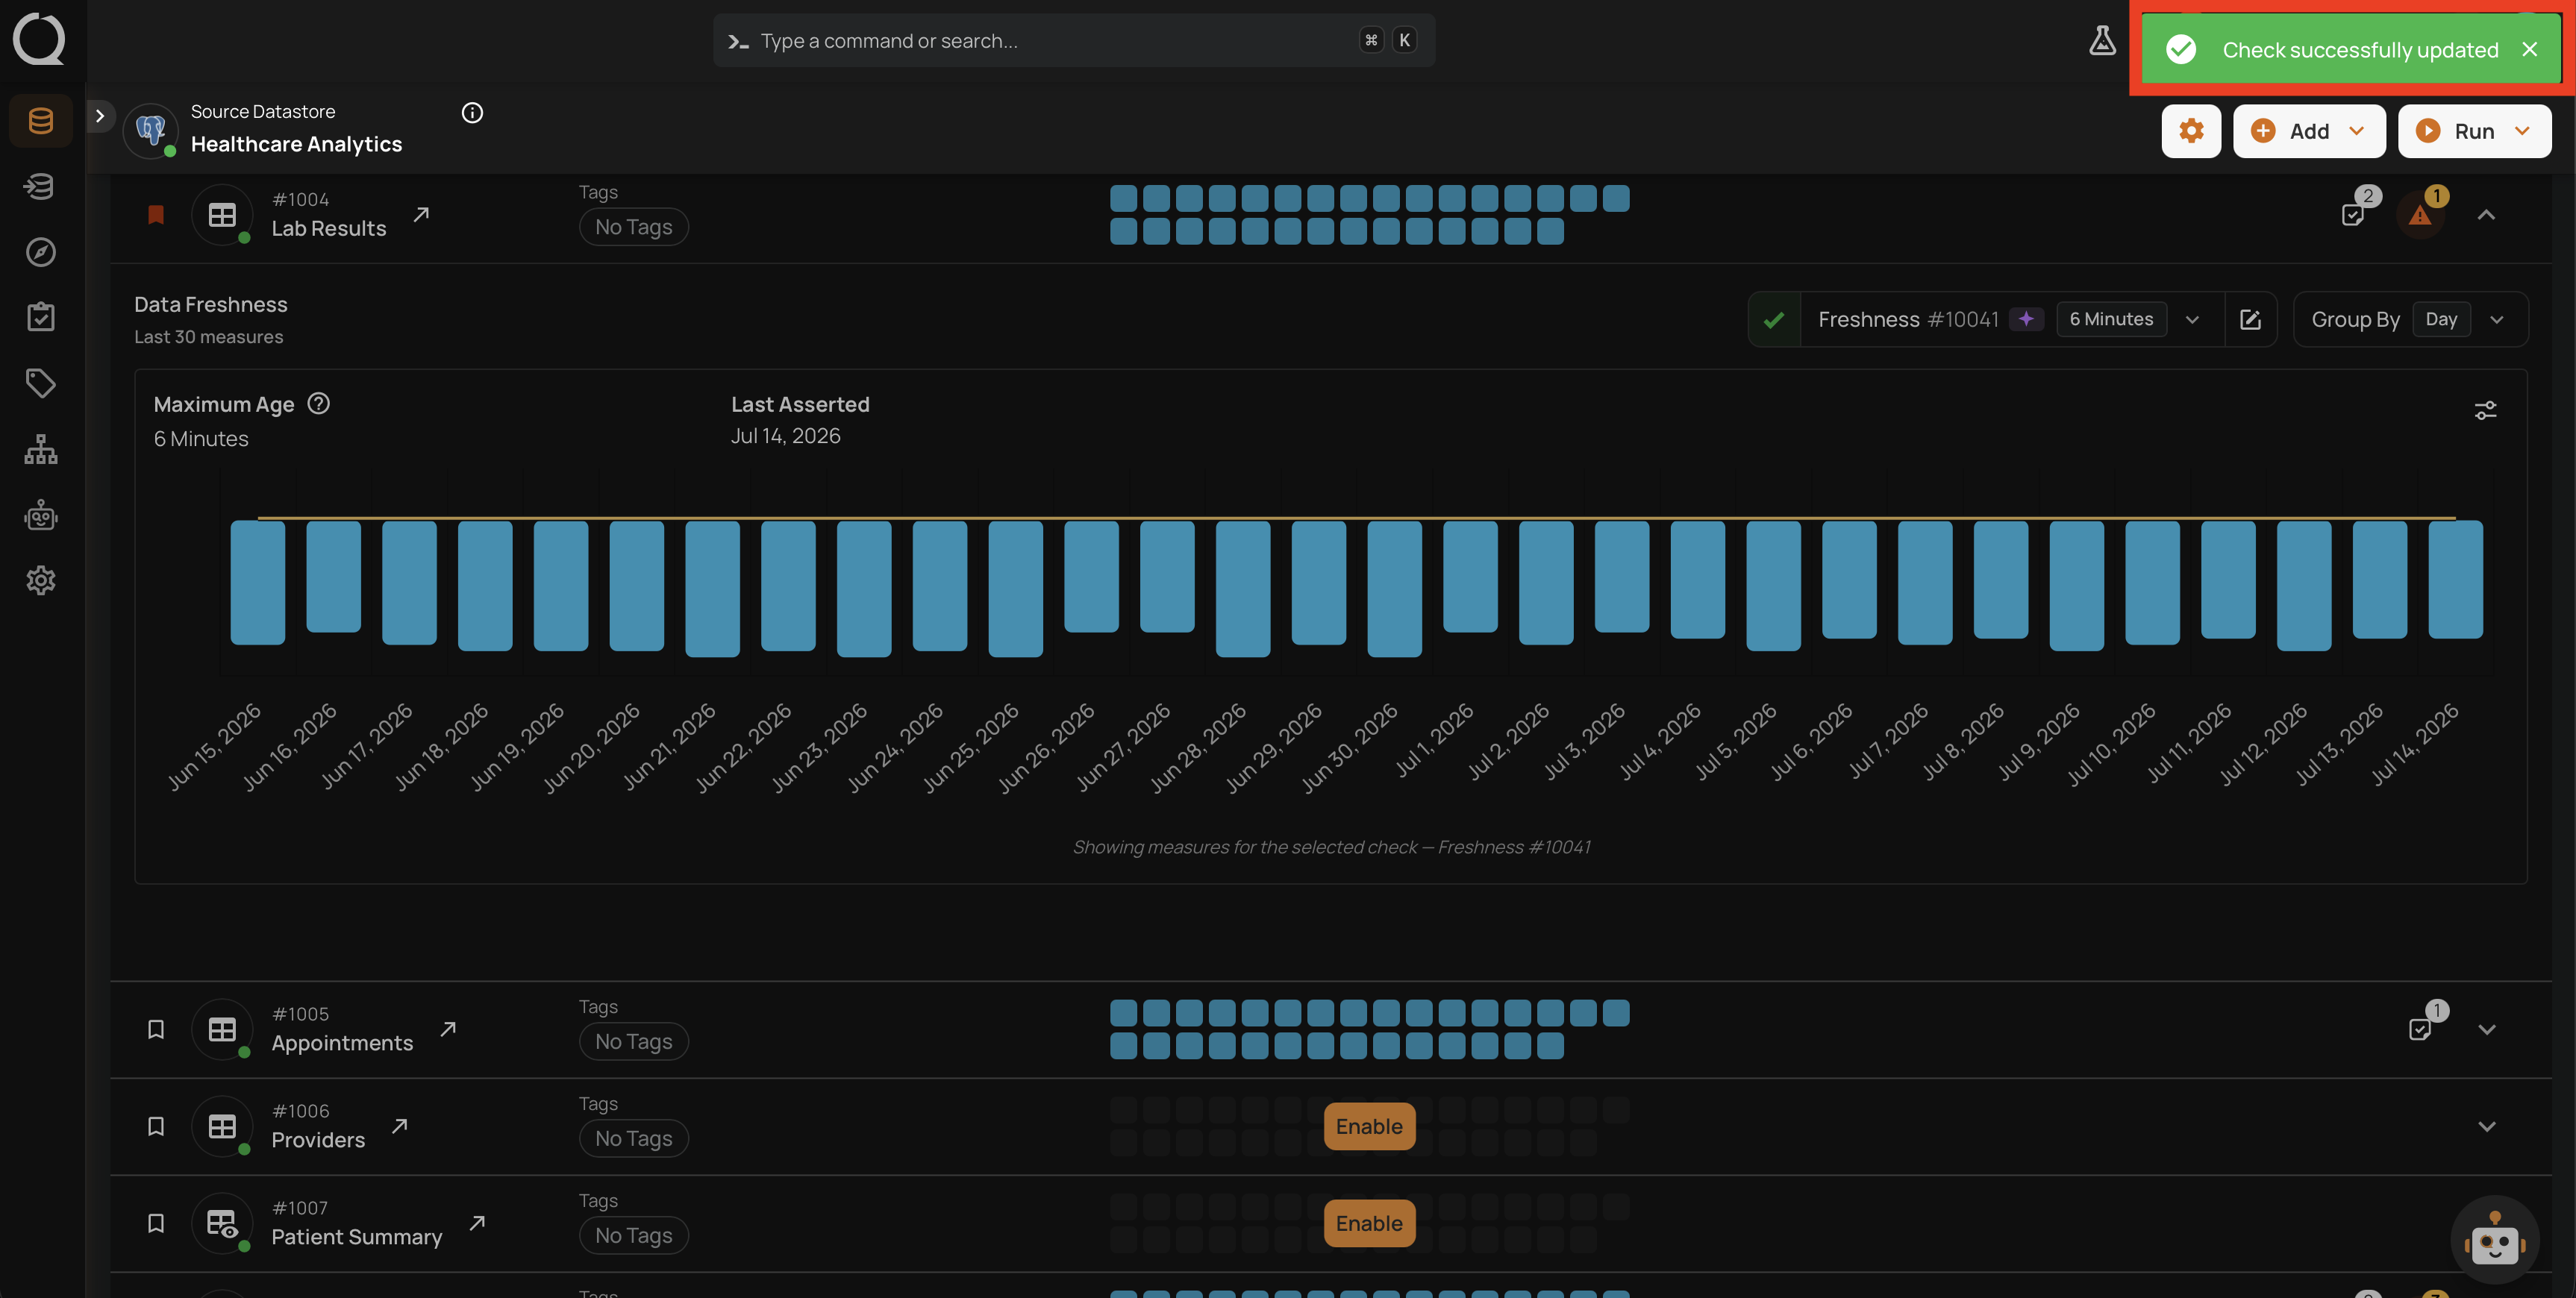Open Lab Results in new view arrow
The image size is (2576, 1298).
coord(422,214)
